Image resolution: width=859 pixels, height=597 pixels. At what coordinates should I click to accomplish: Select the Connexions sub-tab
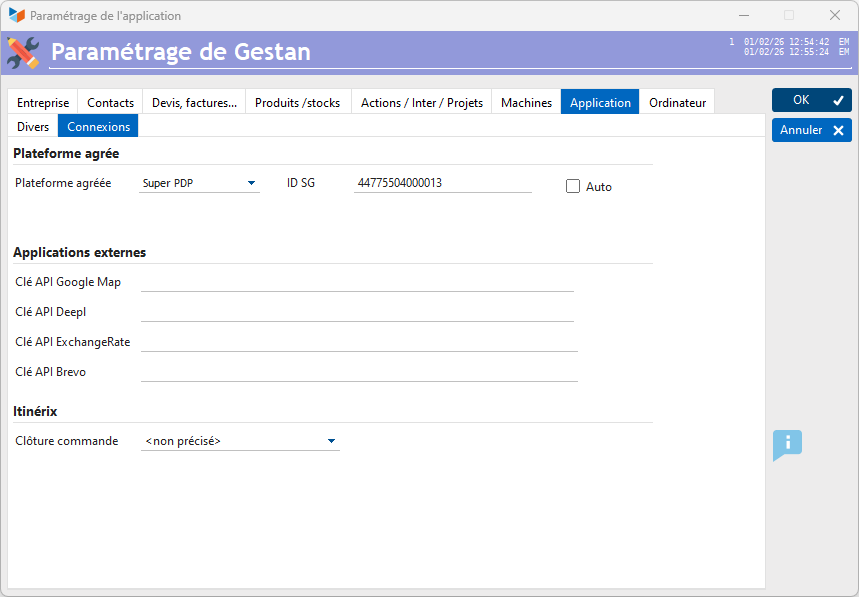pos(98,127)
